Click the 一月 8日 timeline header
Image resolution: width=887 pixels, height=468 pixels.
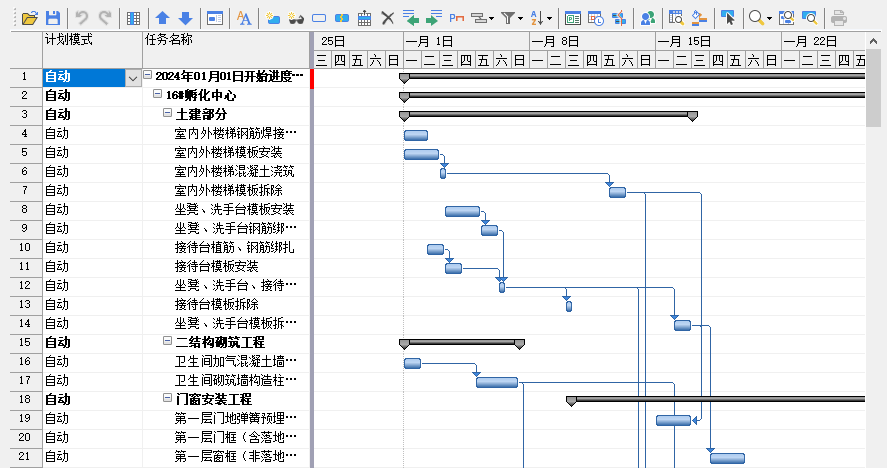point(592,41)
